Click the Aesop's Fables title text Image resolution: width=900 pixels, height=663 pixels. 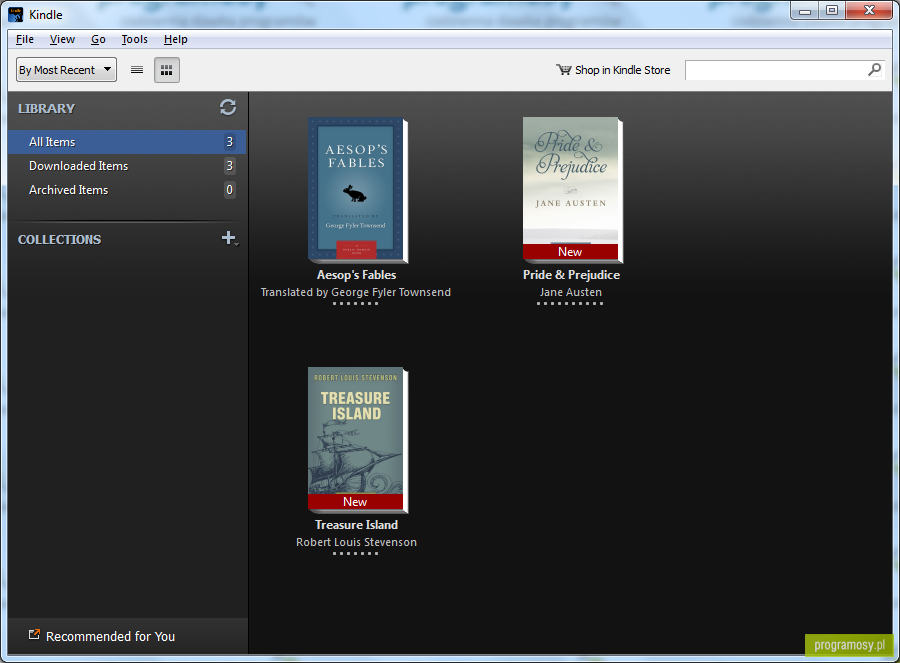(x=356, y=275)
